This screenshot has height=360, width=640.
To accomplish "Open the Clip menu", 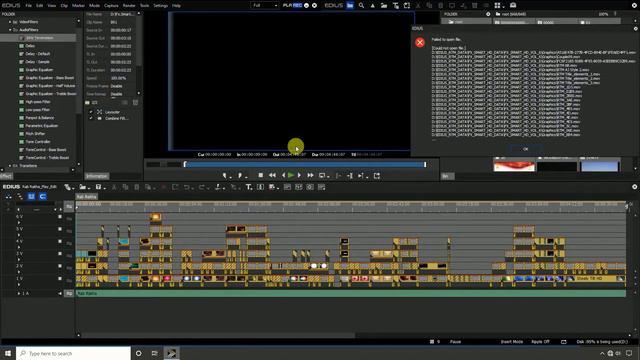I will (x=64, y=6).
